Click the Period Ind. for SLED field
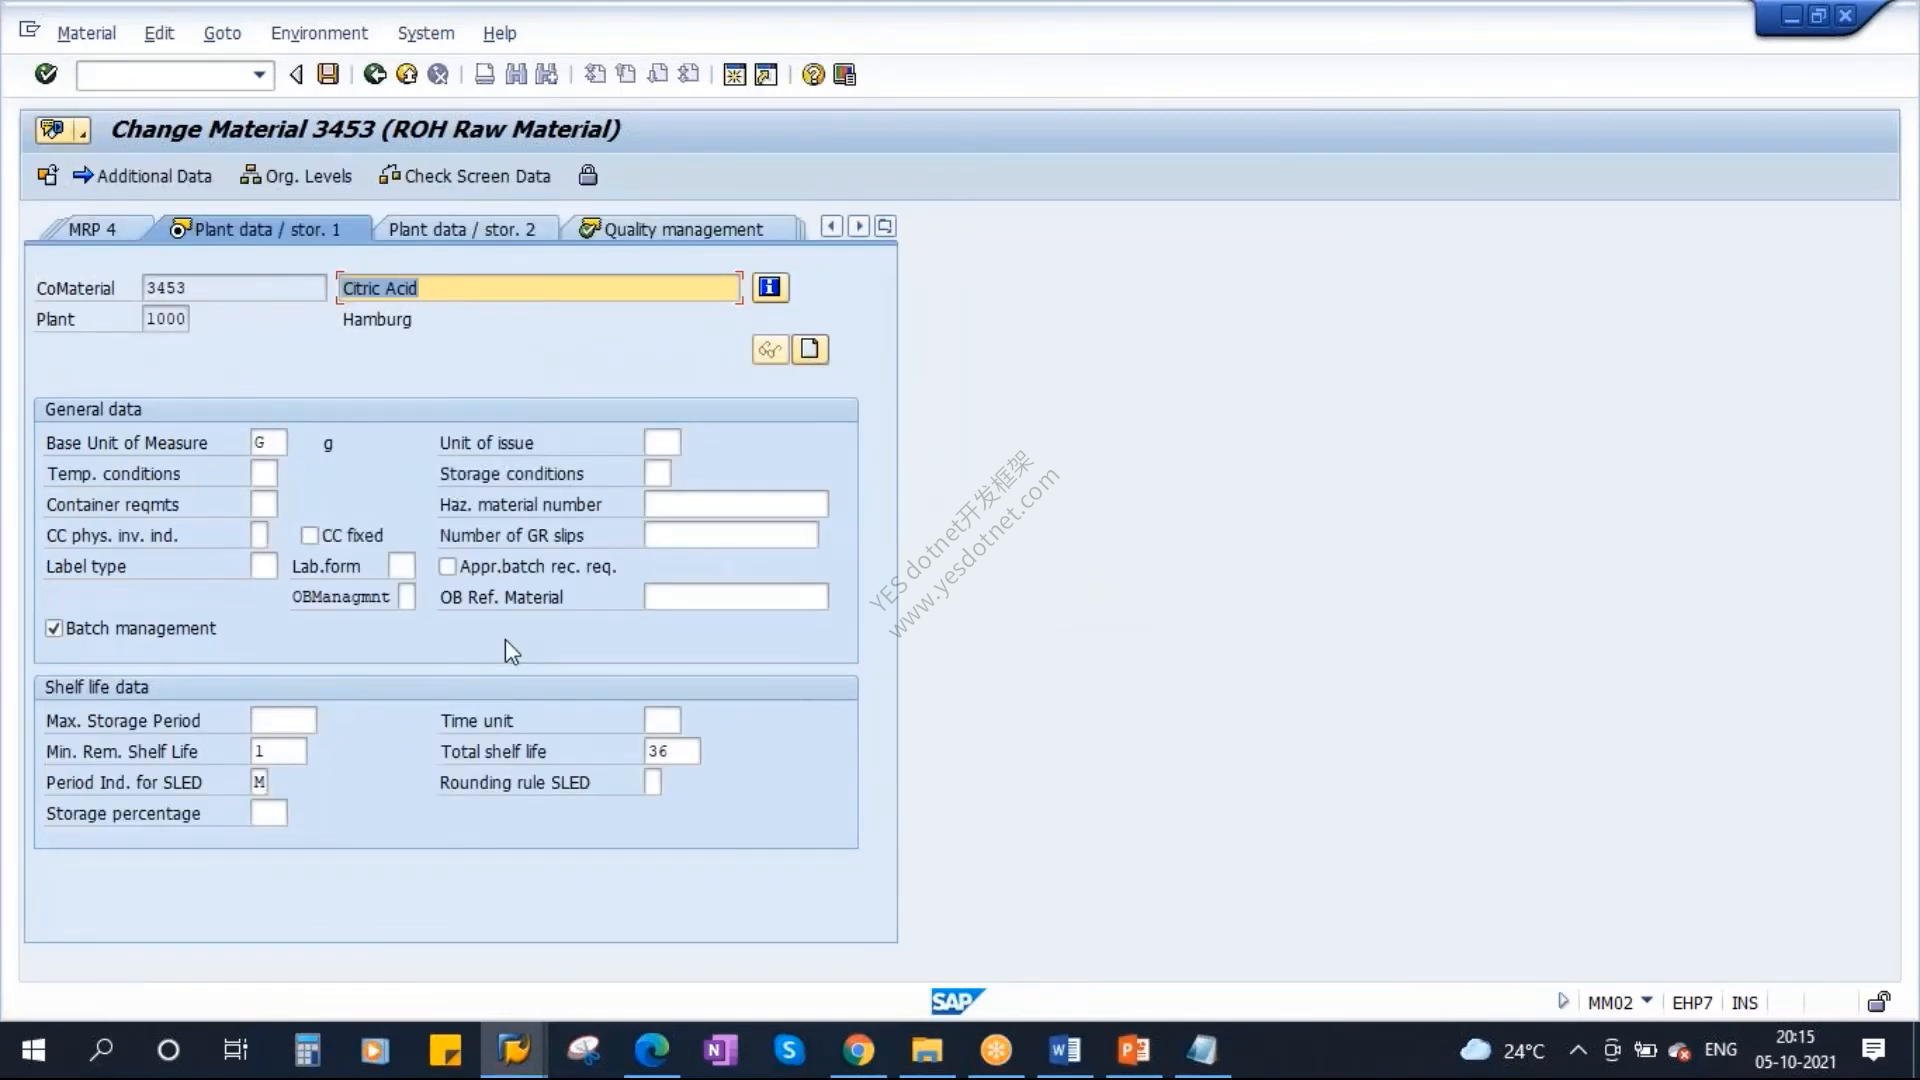 259,782
